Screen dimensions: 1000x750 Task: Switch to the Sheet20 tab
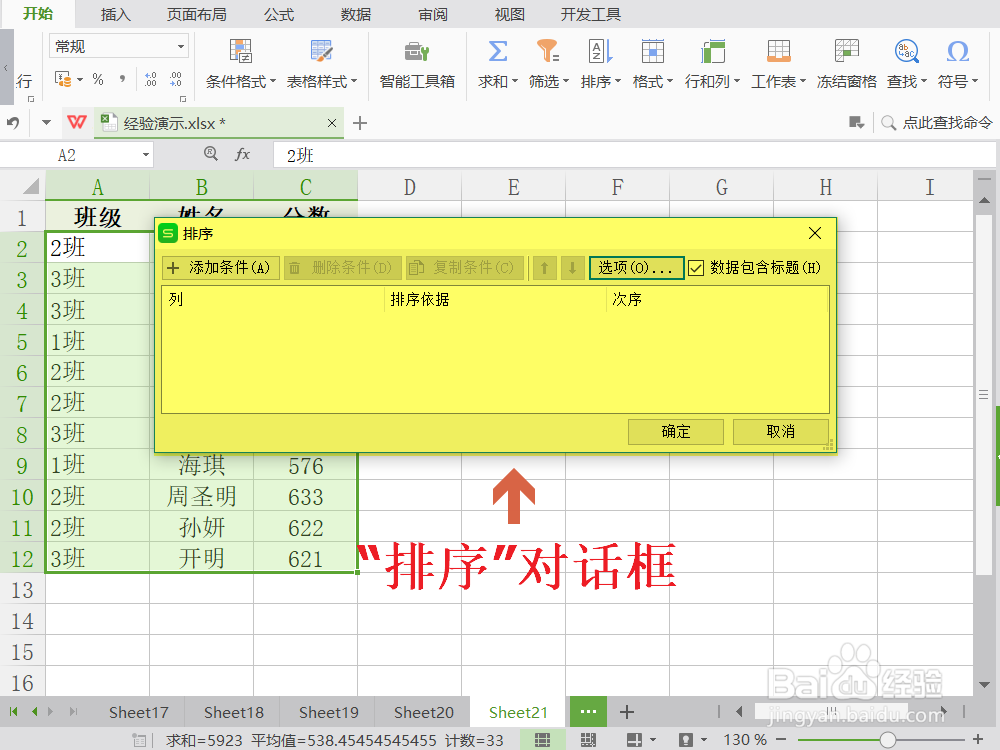click(423, 712)
